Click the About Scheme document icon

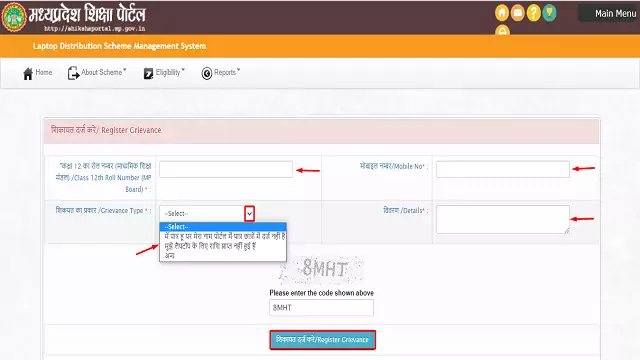tap(73, 73)
